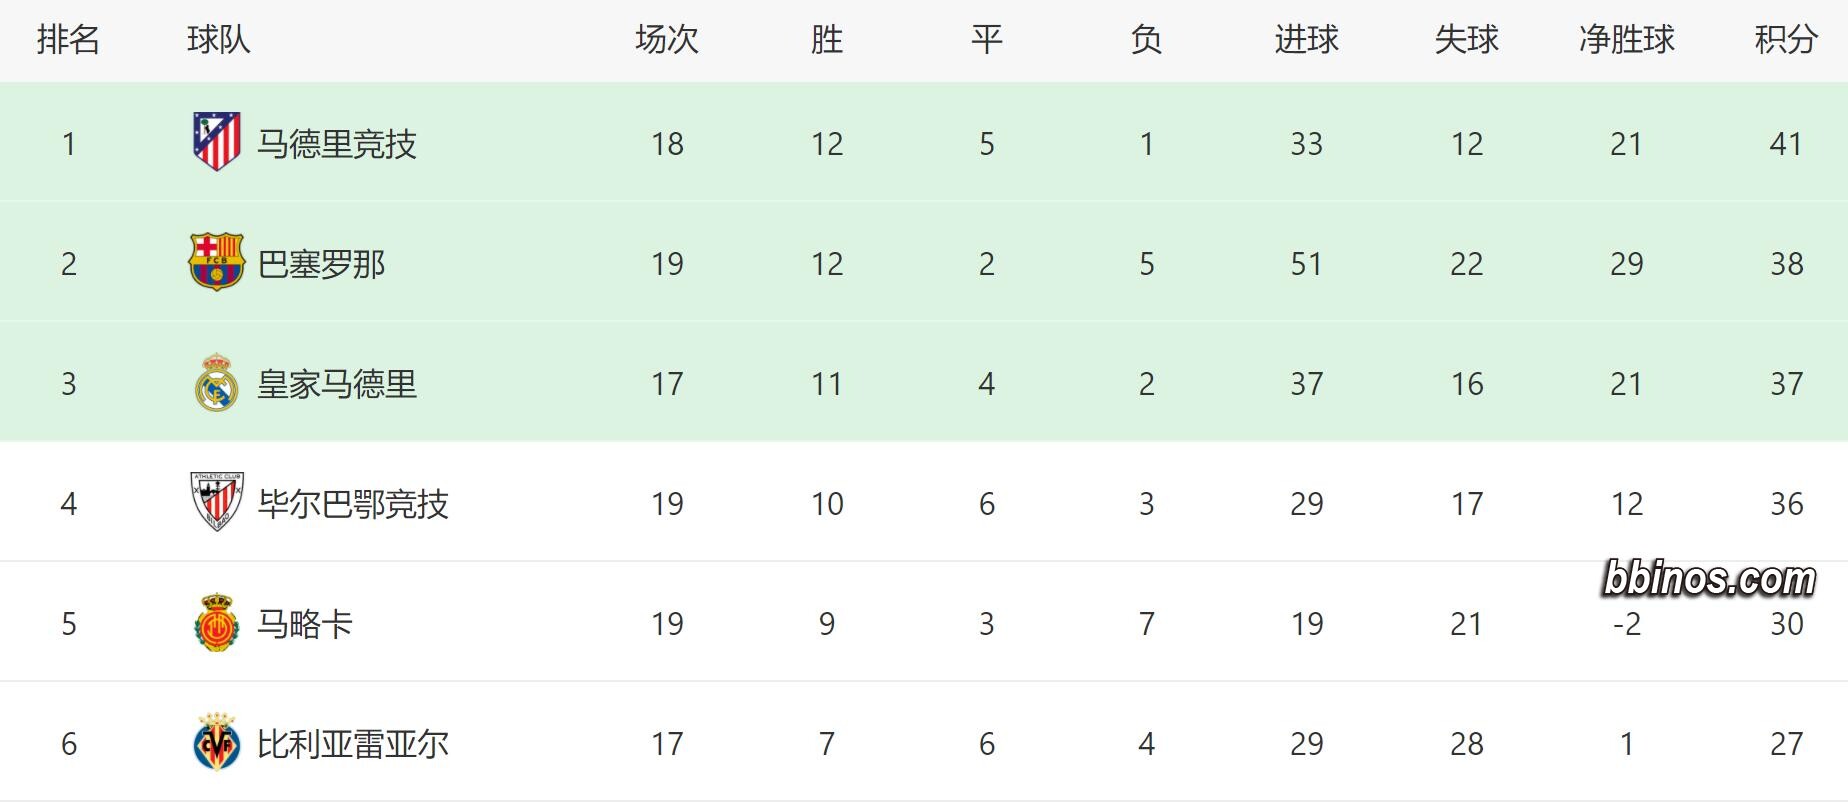Sort by the 积分 column header
Viewport: 1848px width, 802px height.
coord(1786,40)
